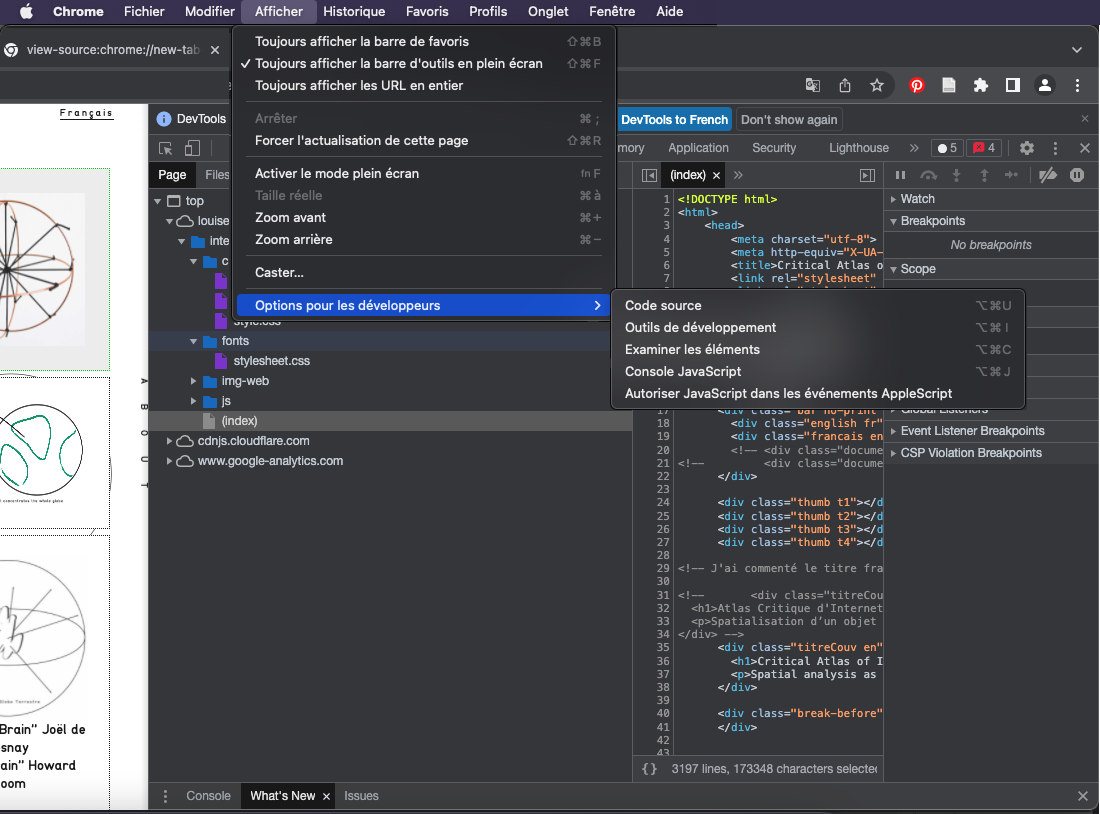The image size is (1100, 814).
Task: Click 'Don't show again' button
Action: tap(789, 120)
